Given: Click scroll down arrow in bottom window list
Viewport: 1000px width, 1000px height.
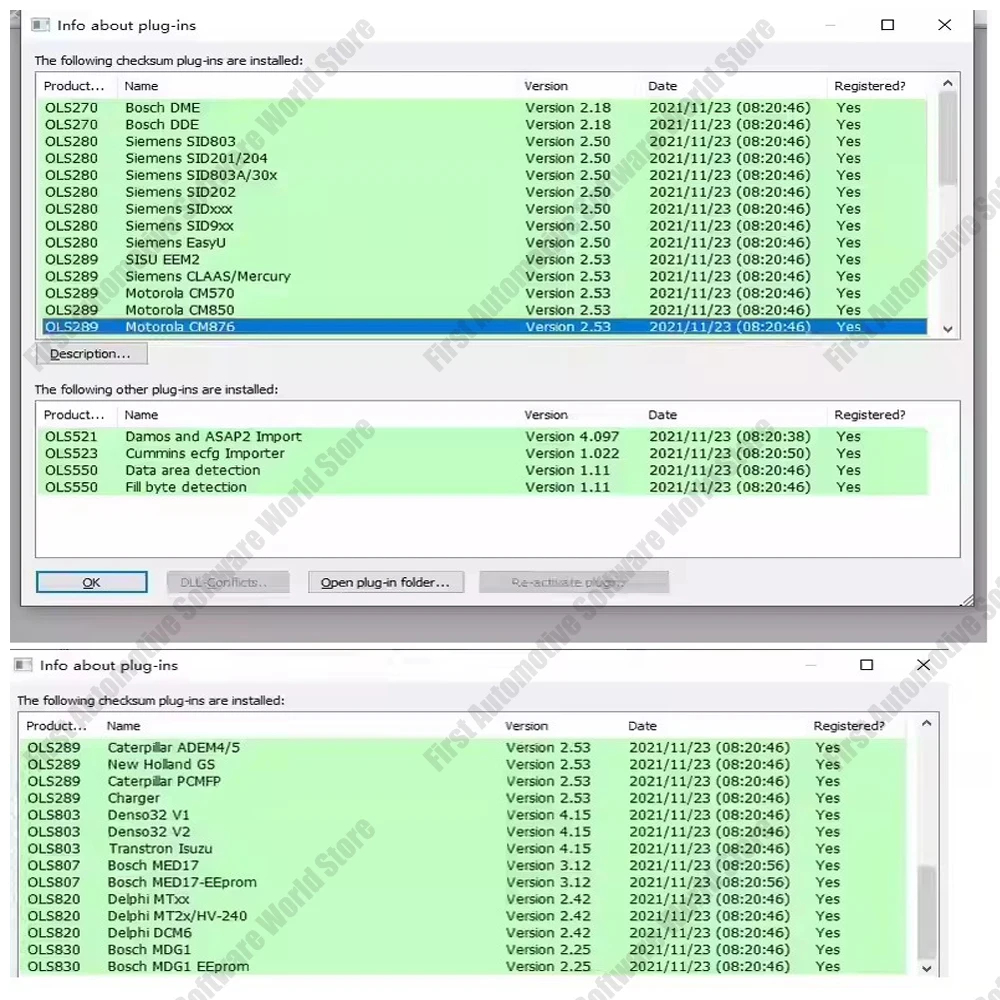Looking at the screenshot, I should pos(927,968).
